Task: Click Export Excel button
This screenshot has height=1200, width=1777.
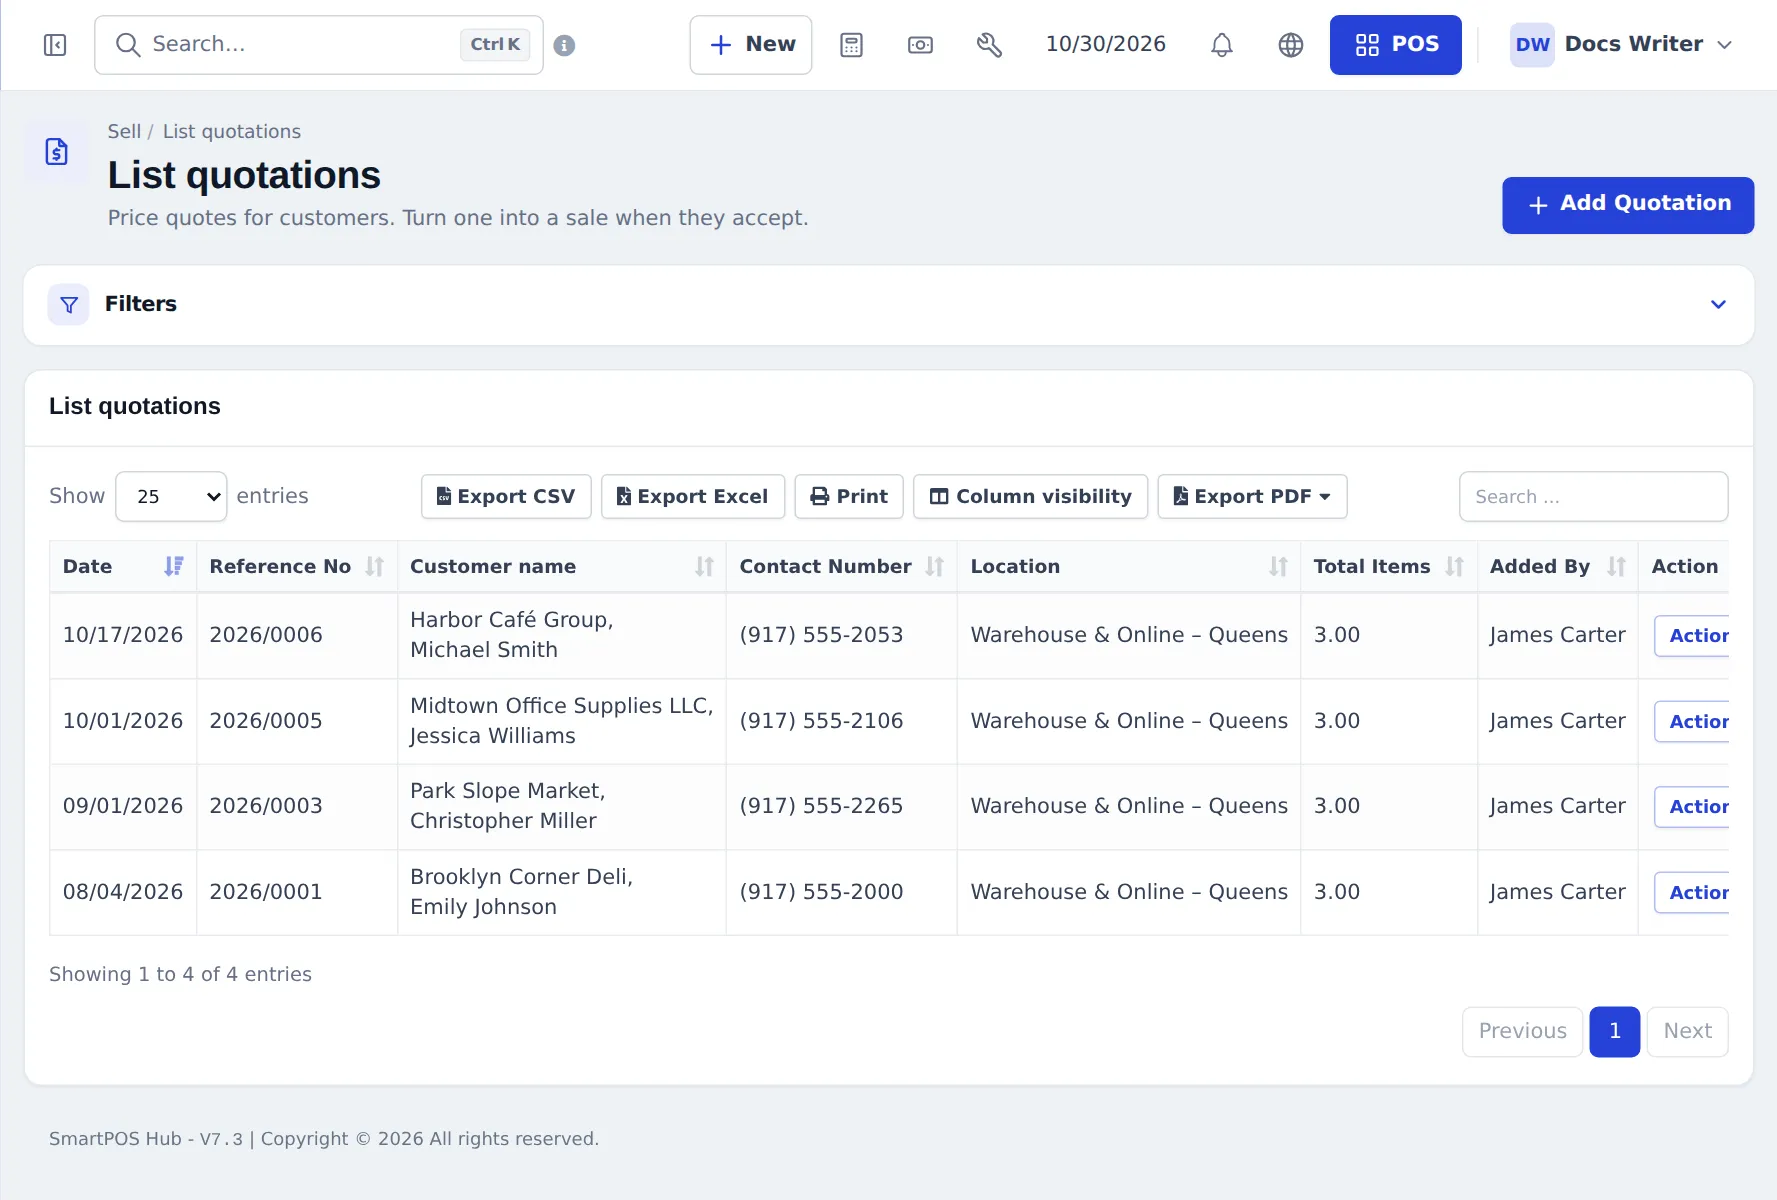Action: coord(693,497)
